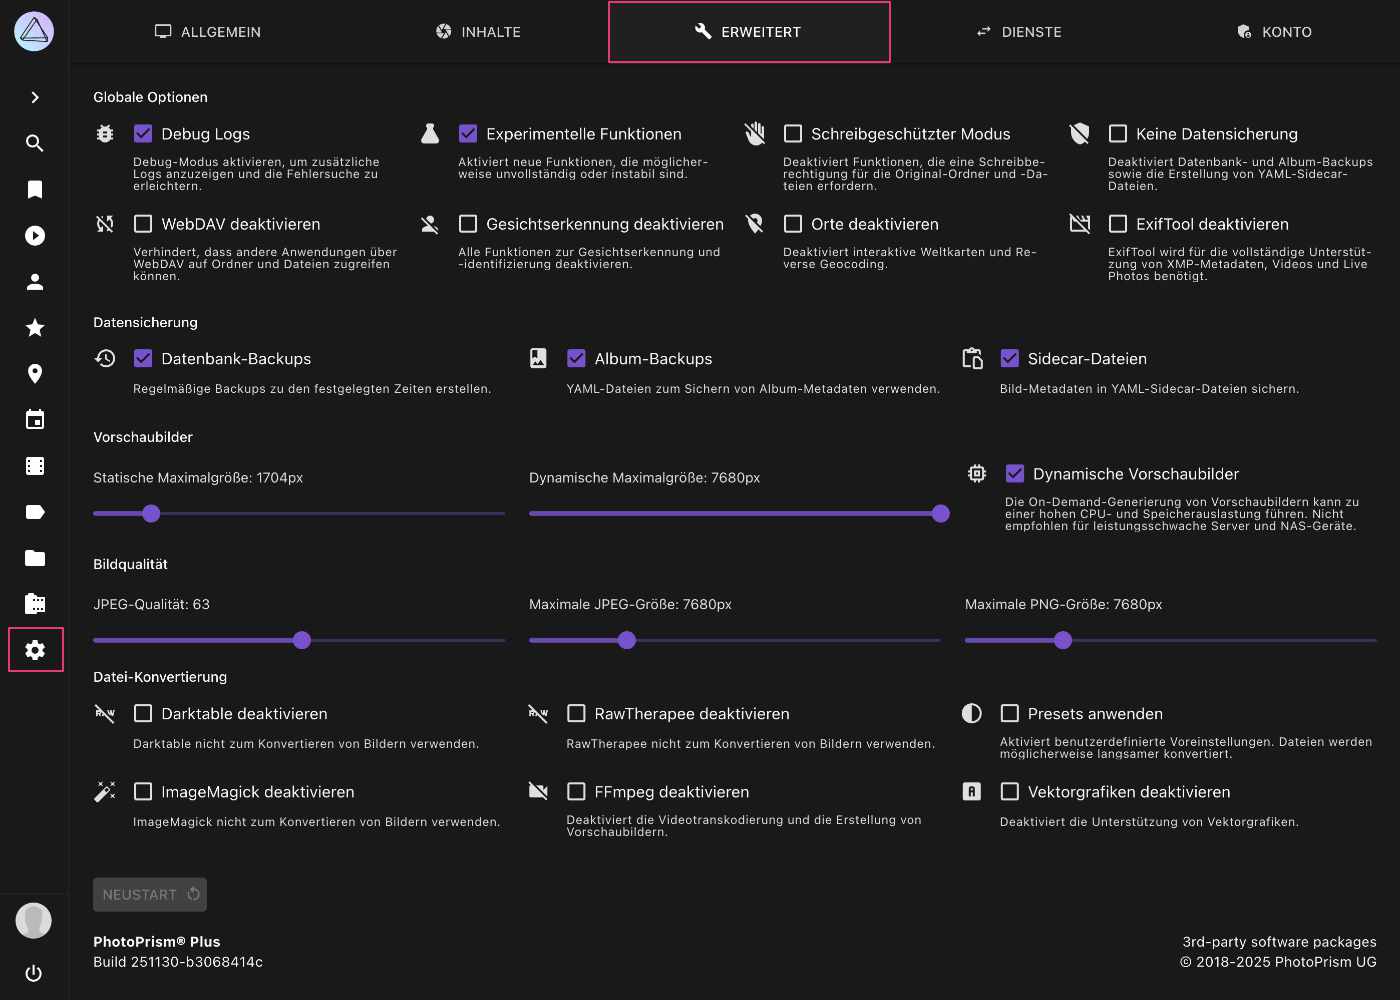This screenshot has height=1000, width=1400.
Task: Open favorites using the star icon
Action: [x=34, y=327]
